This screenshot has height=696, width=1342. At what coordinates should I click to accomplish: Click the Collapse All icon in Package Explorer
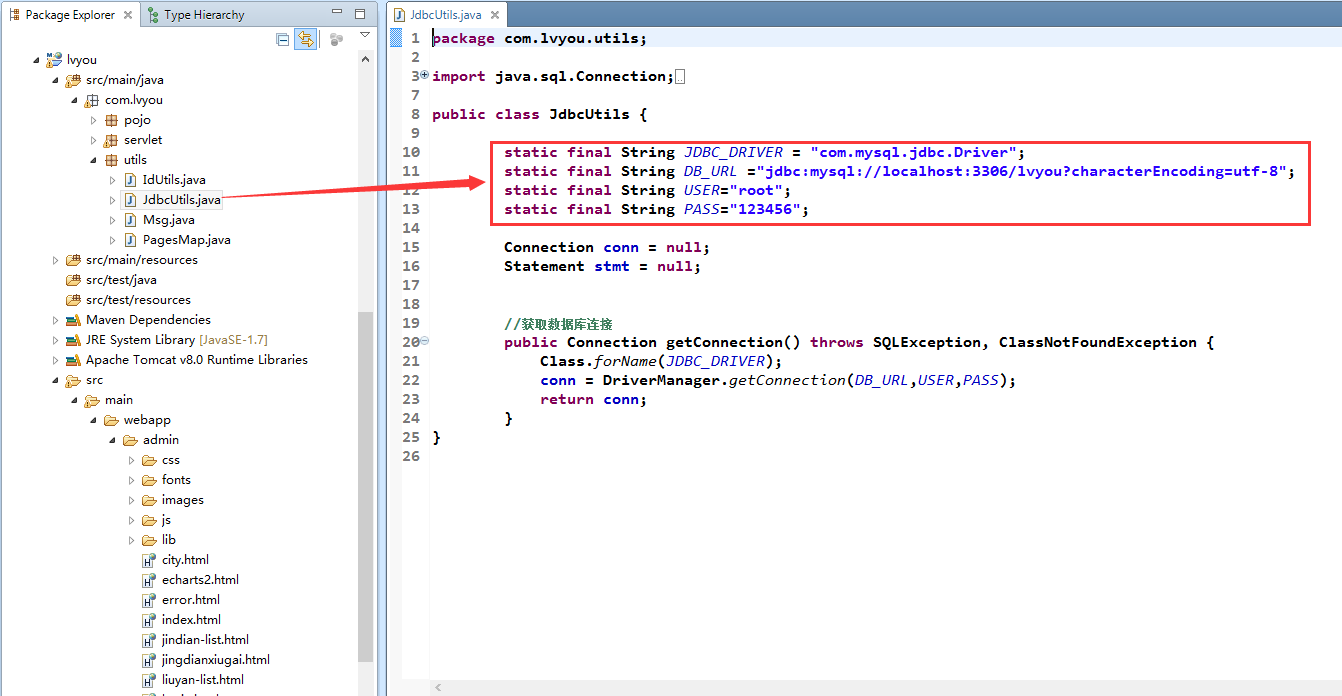point(283,39)
